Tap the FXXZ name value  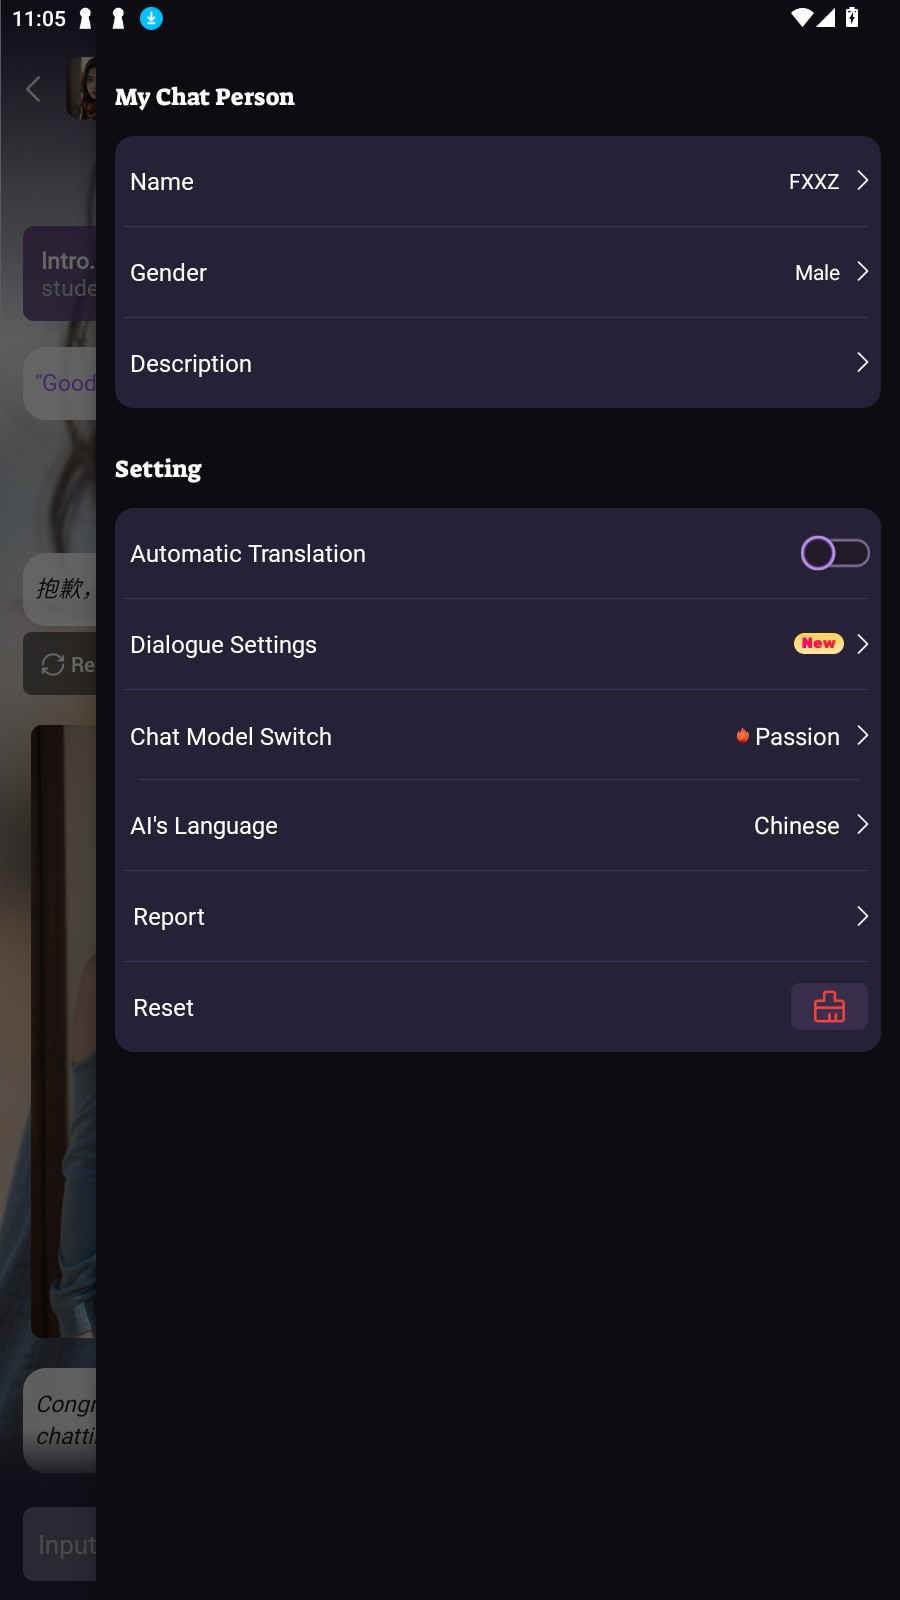(x=813, y=182)
